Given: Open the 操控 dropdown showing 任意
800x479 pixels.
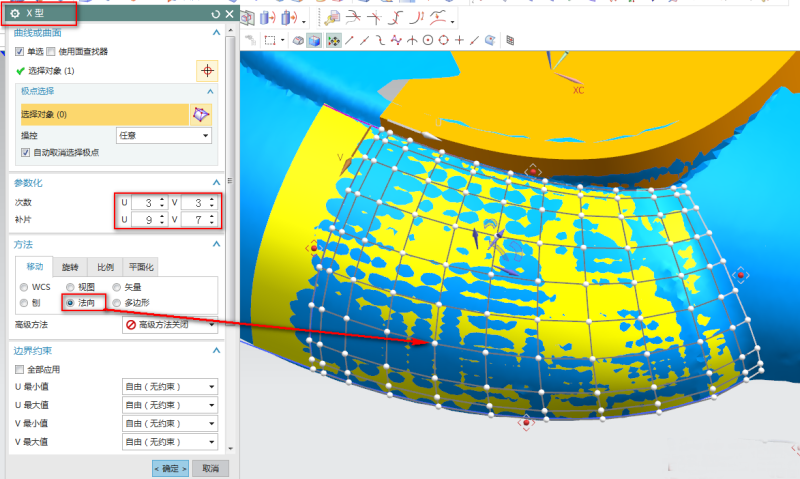Looking at the screenshot, I should (163, 135).
